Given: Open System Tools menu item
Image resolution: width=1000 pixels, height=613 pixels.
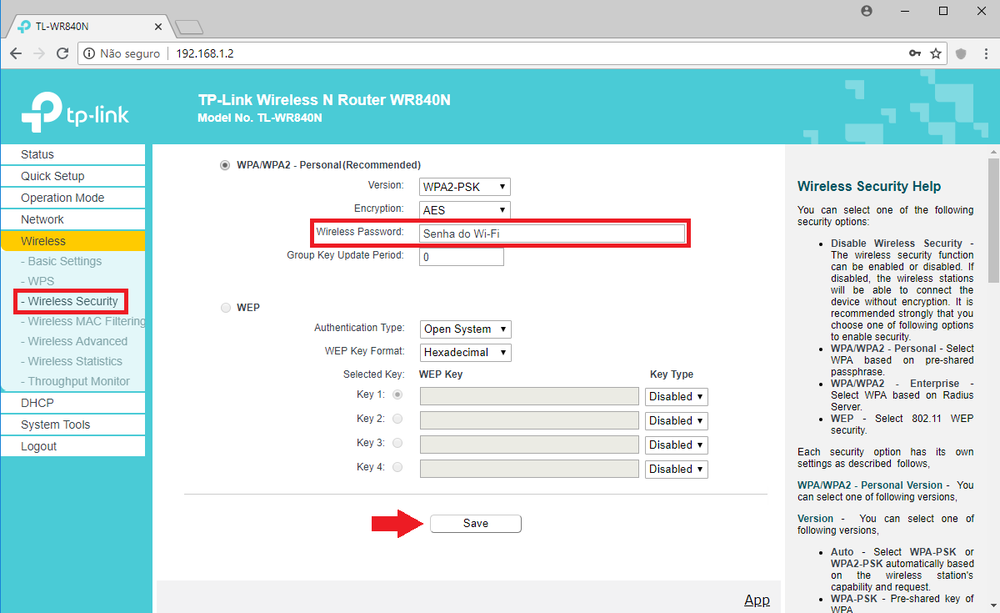Looking at the screenshot, I should click(73, 425).
